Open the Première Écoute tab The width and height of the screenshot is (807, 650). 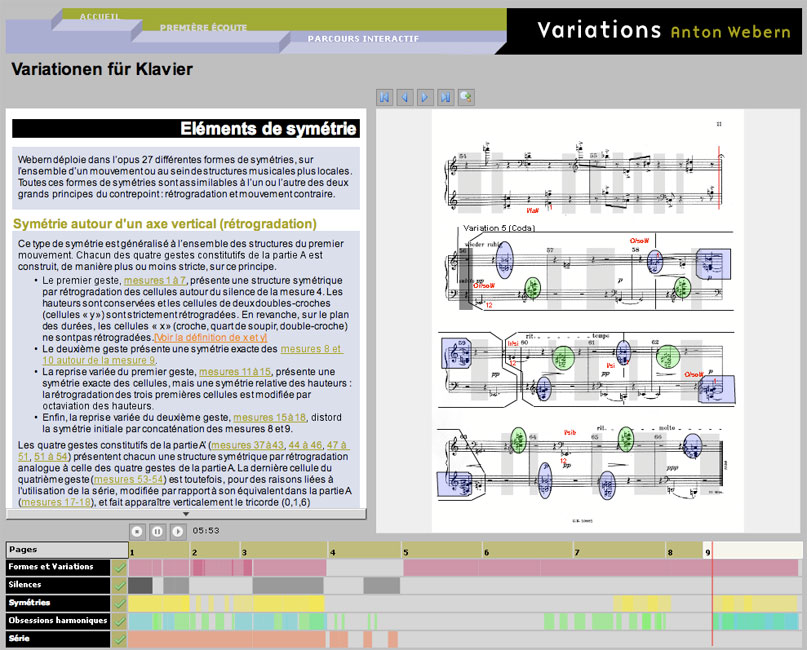(x=203, y=27)
